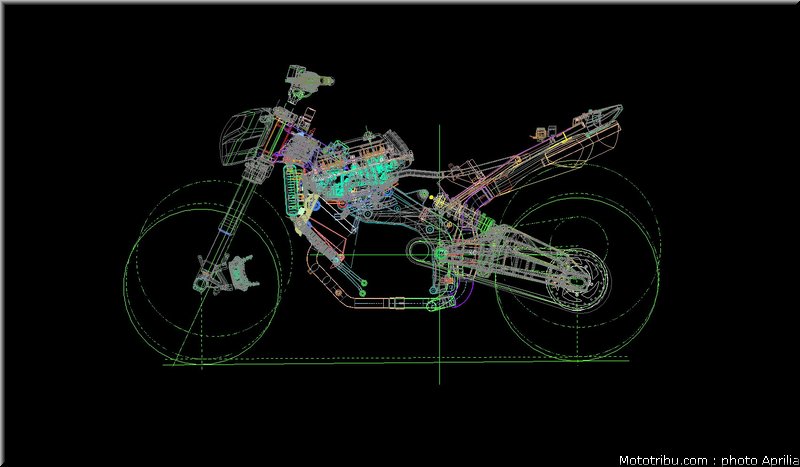Image resolution: width=800 pixels, height=467 pixels.
Task: Select the rear monoshock green spring
Action: [486, 223]
